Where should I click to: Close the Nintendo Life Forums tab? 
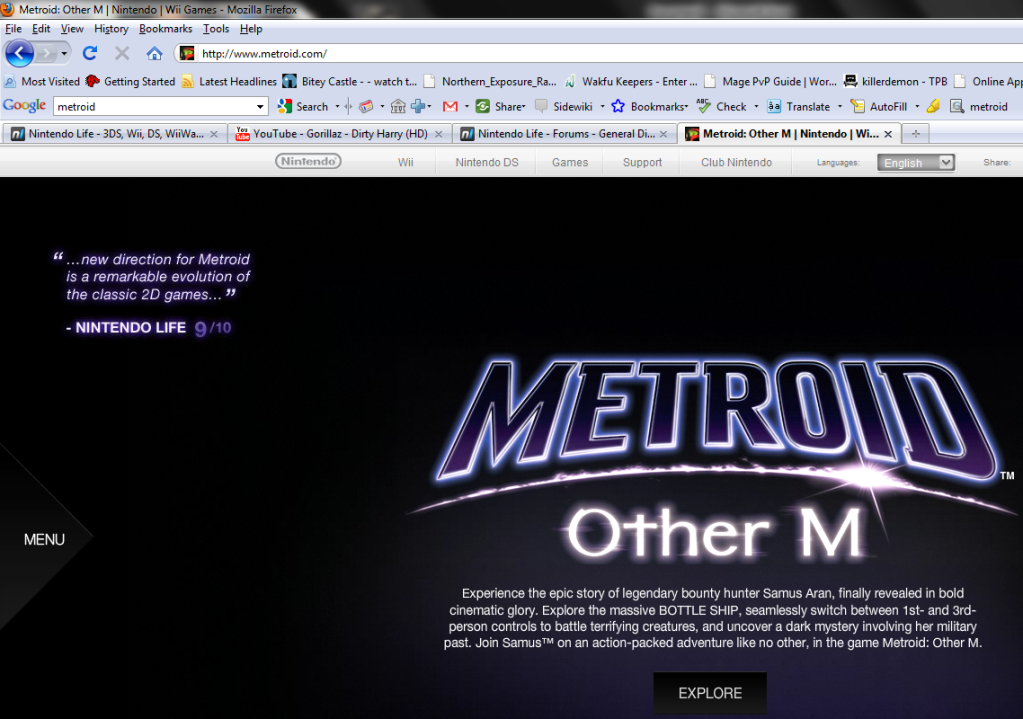(x=666, y=133)
